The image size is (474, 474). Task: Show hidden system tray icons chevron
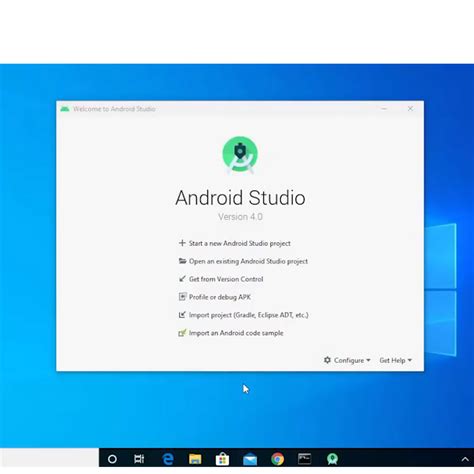tap(465, 459)
